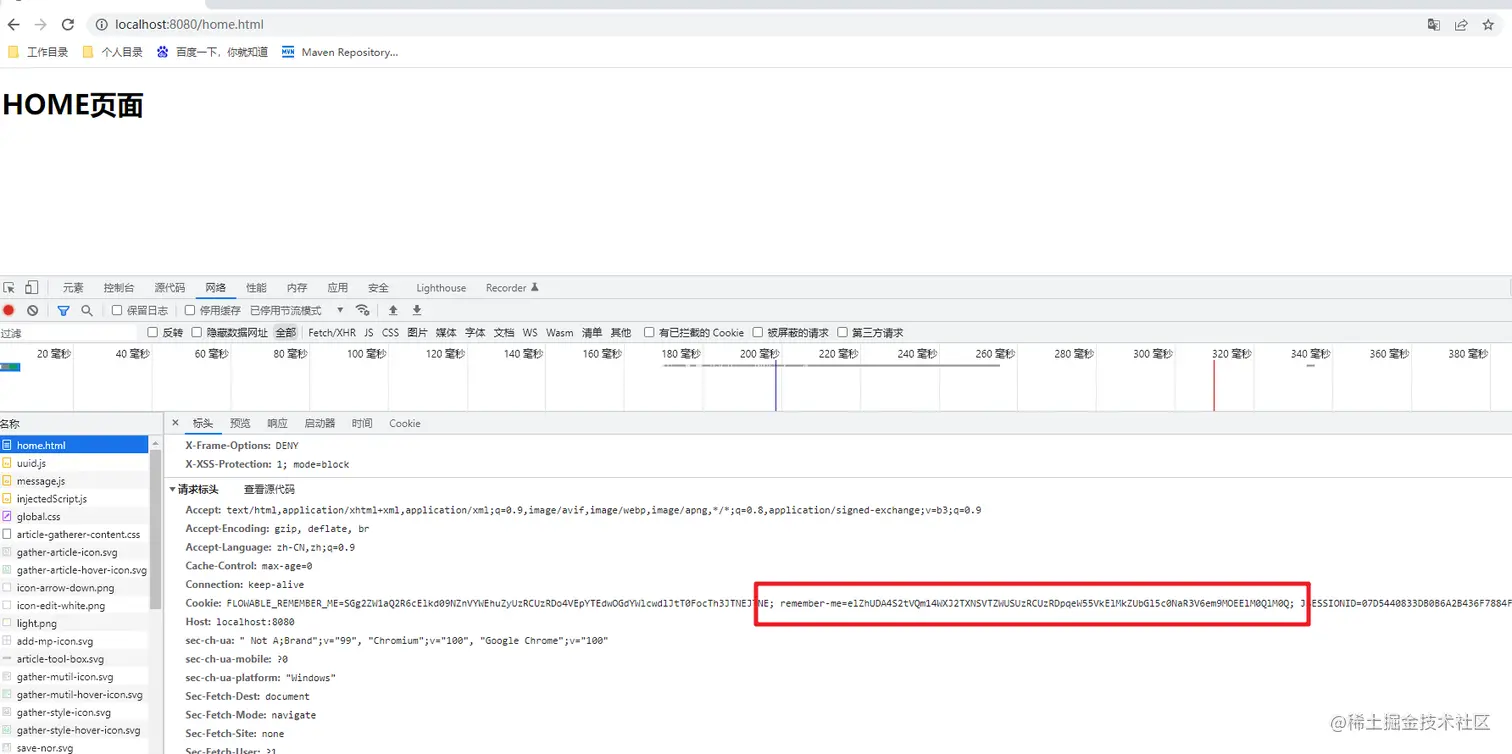Filter requests by 图片 type

tap(418, 333)
